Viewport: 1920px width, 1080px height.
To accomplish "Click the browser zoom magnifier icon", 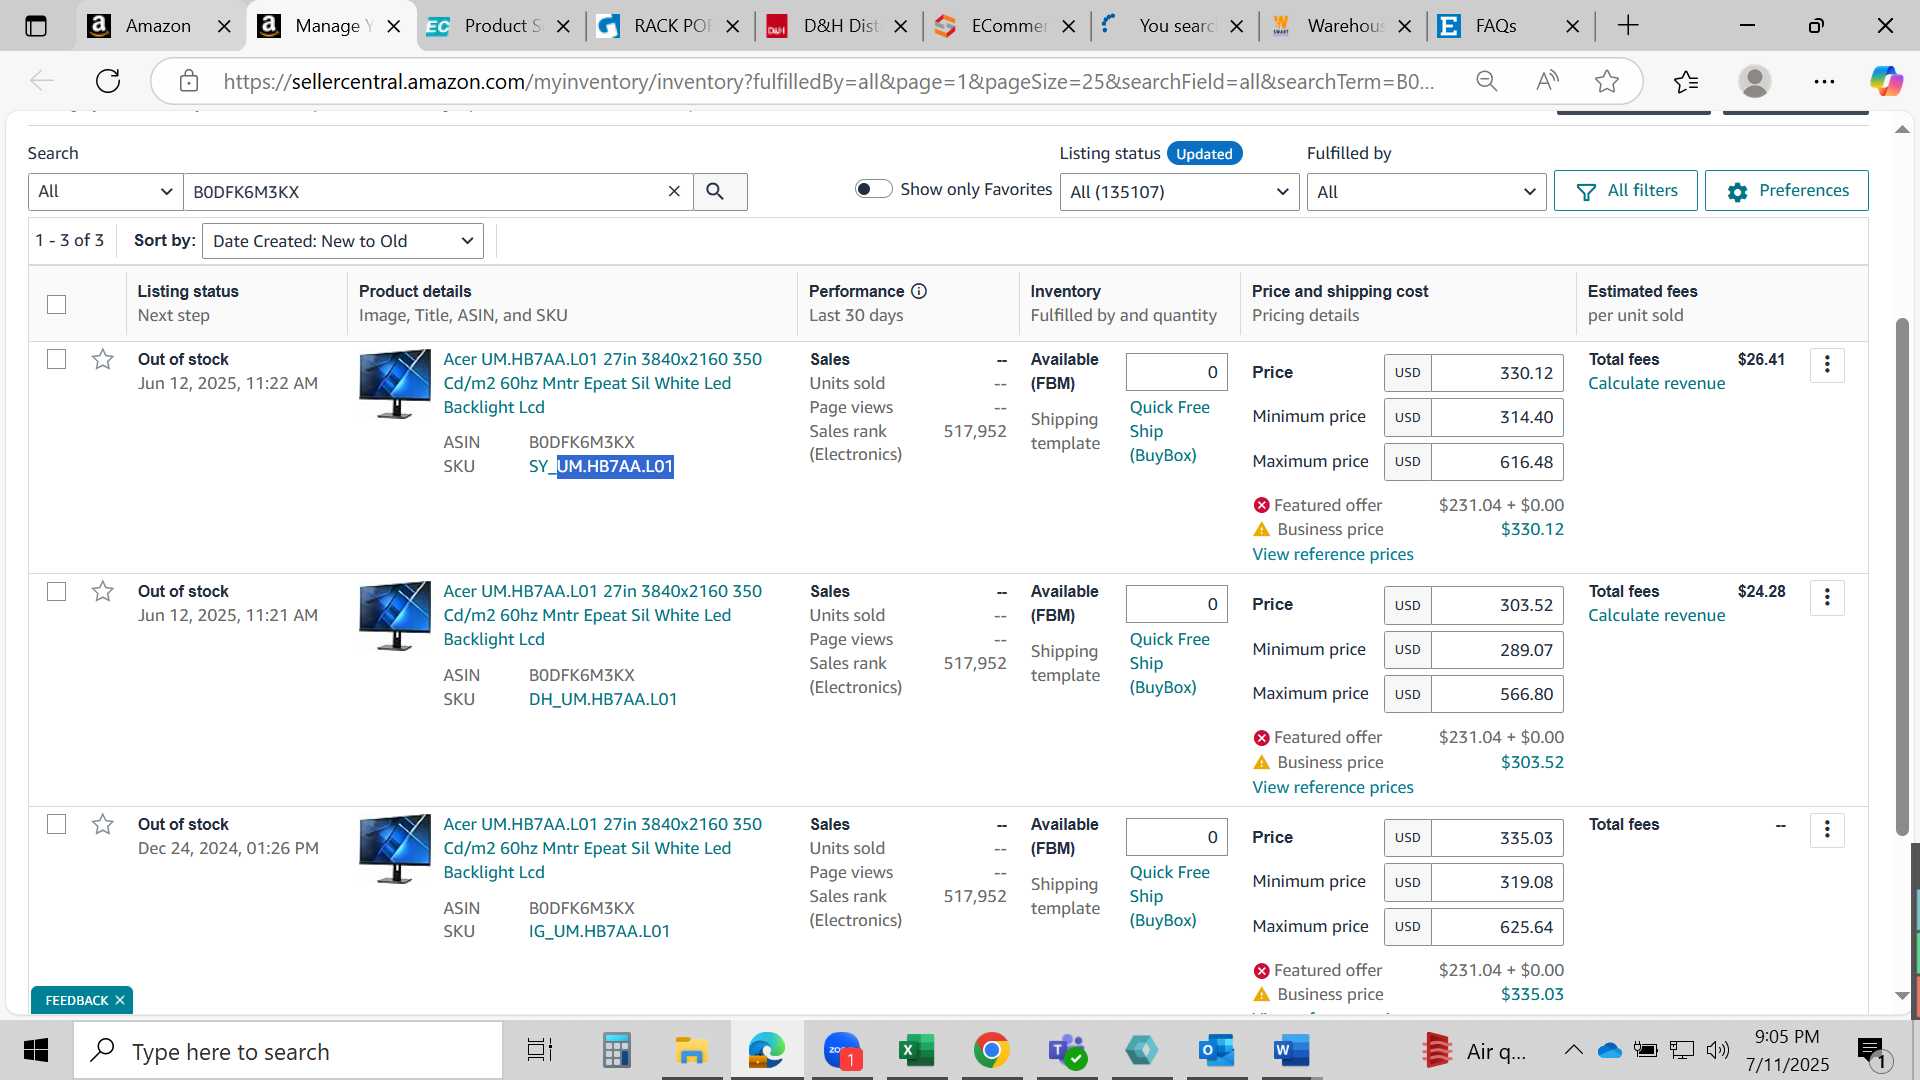I will tap(1487, 81).
